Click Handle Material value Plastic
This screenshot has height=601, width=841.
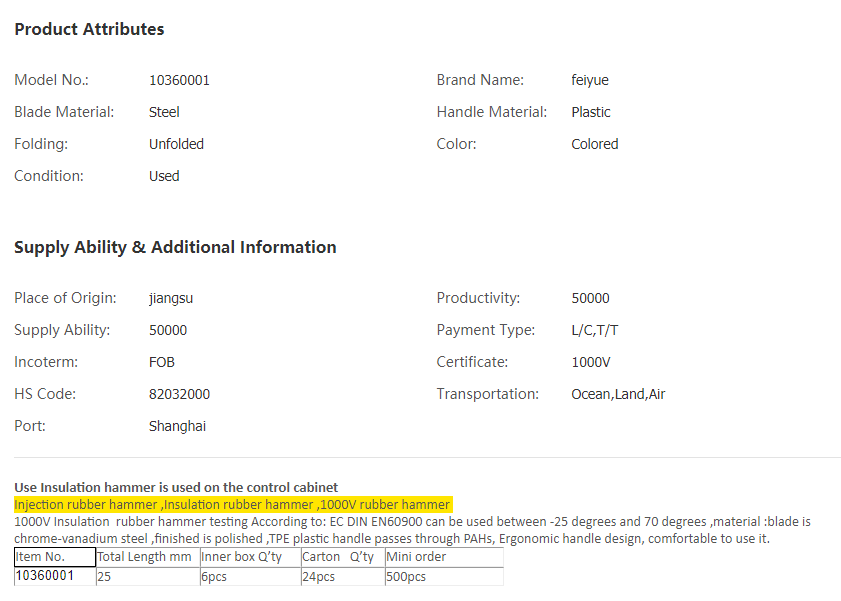(x=591, y=112)
